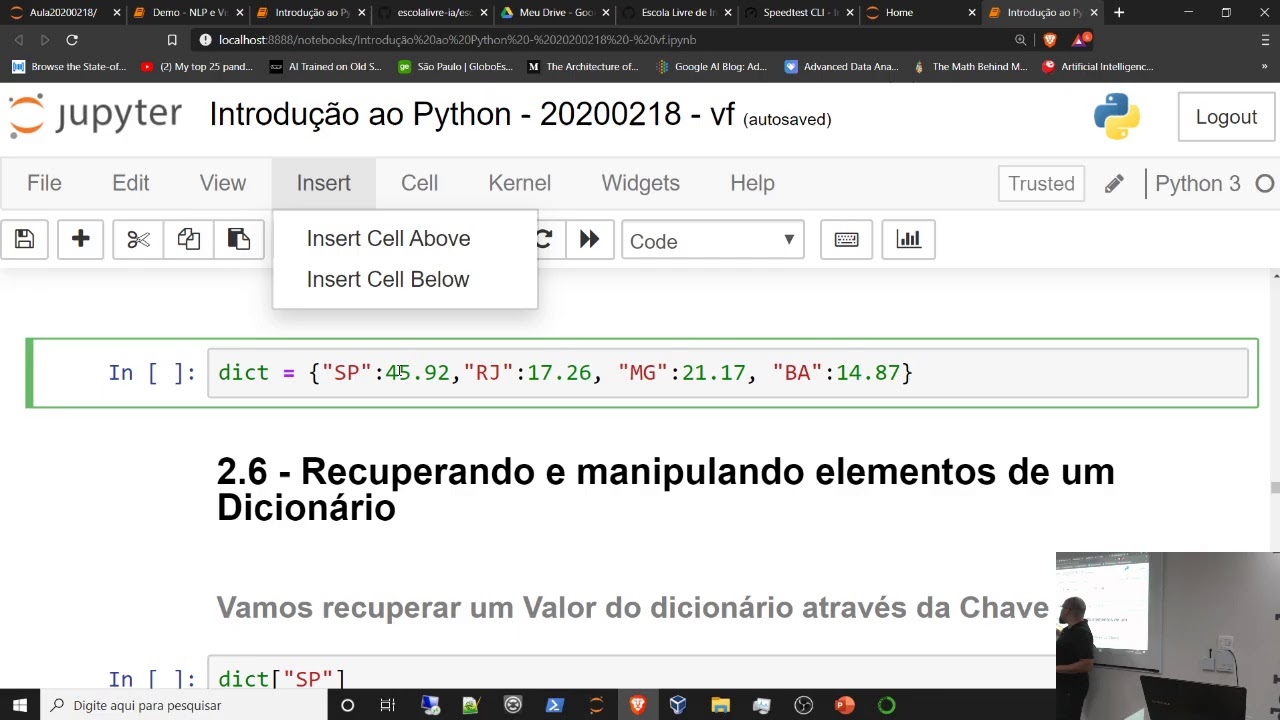
Task: Click the pencil edit icon near Trusted
Action: tap(1114, 184)
